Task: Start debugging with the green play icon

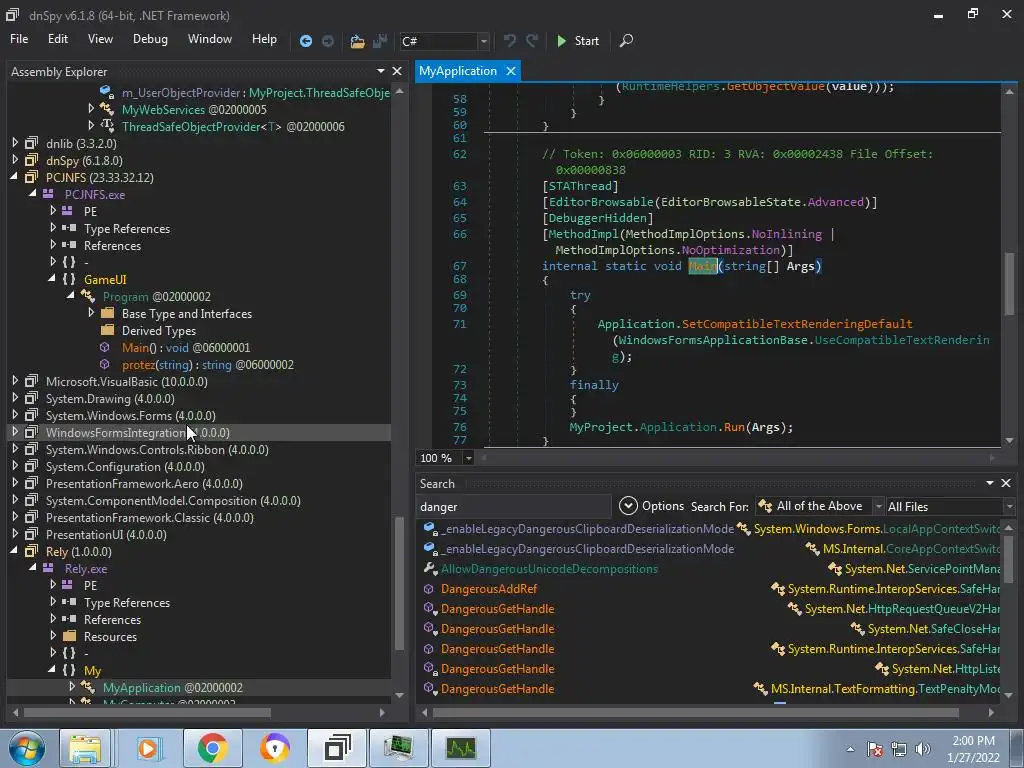Action: click(x=561, y=40)
